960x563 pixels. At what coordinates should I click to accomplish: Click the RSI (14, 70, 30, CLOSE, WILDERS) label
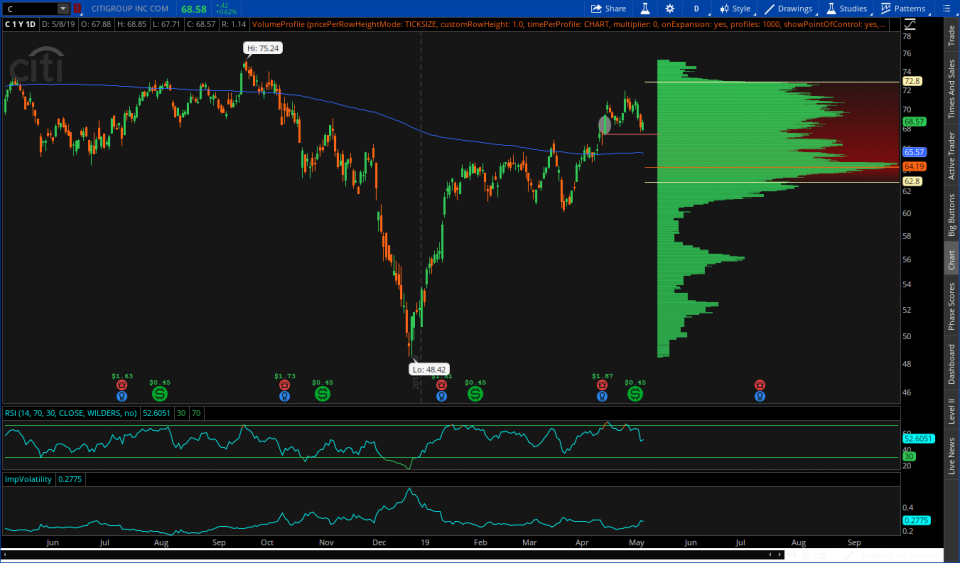pos(71,413)
